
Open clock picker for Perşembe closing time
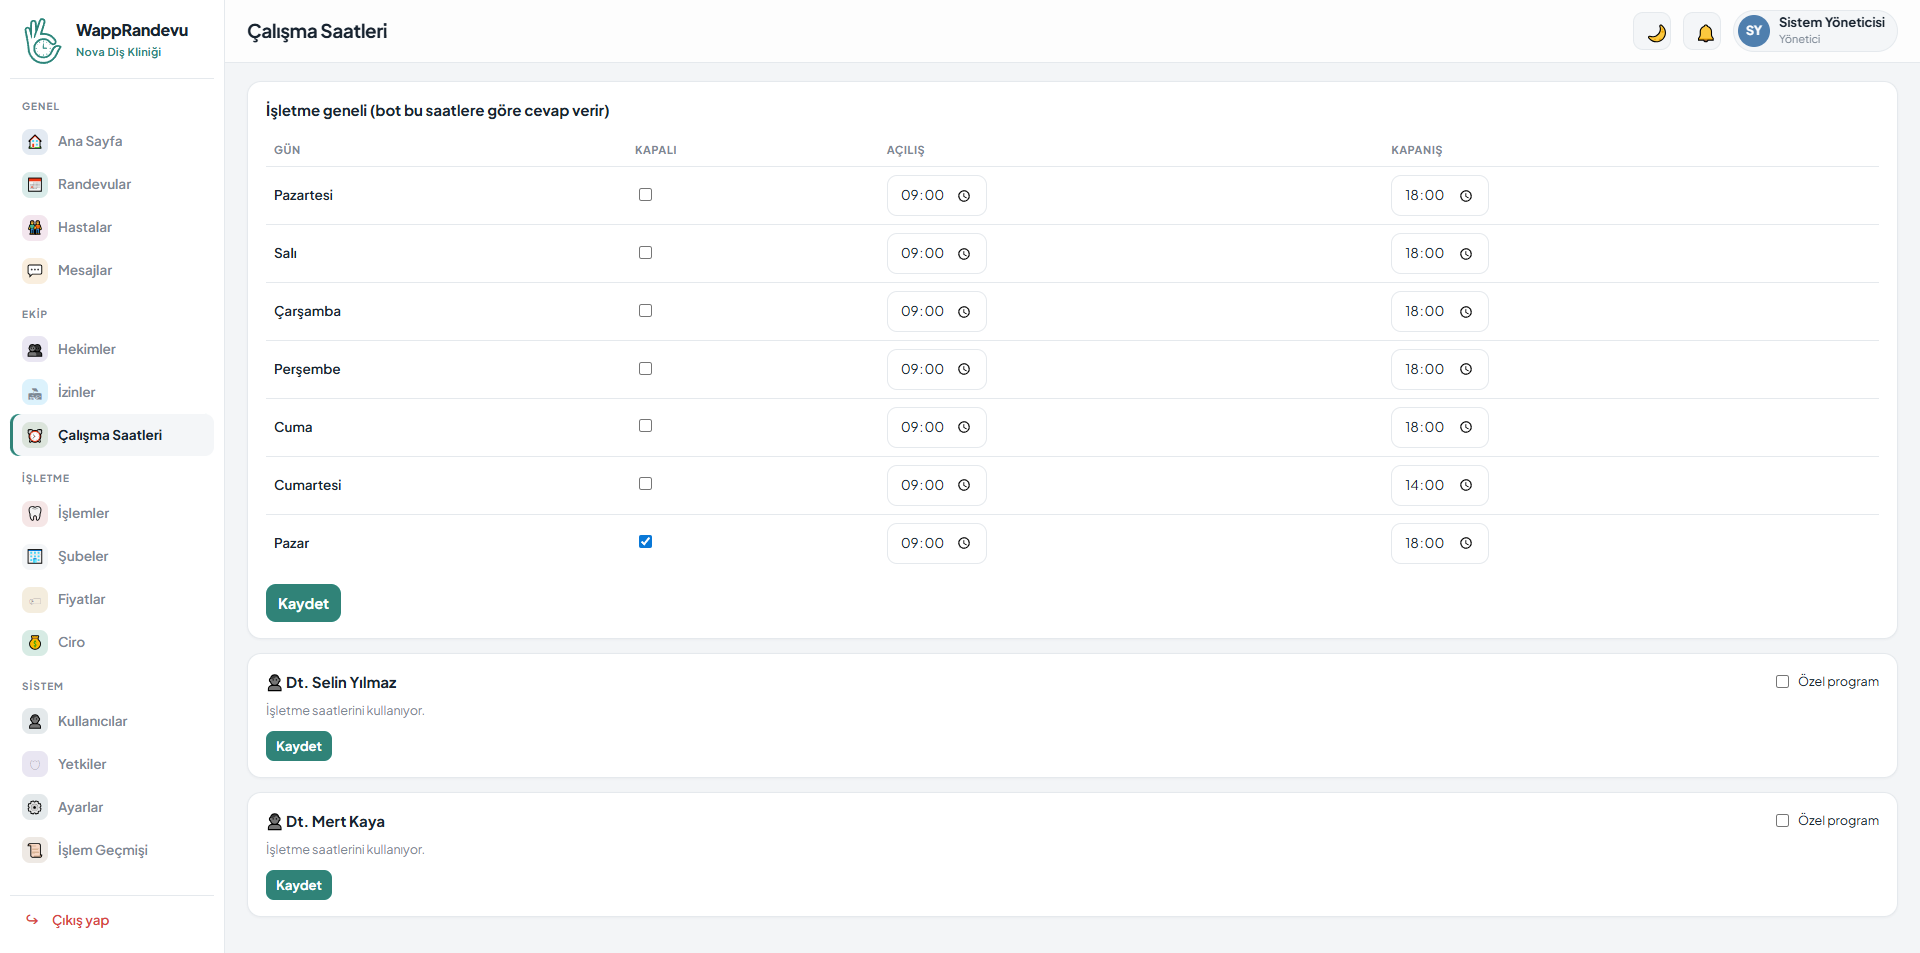[x=1466, y=370]
